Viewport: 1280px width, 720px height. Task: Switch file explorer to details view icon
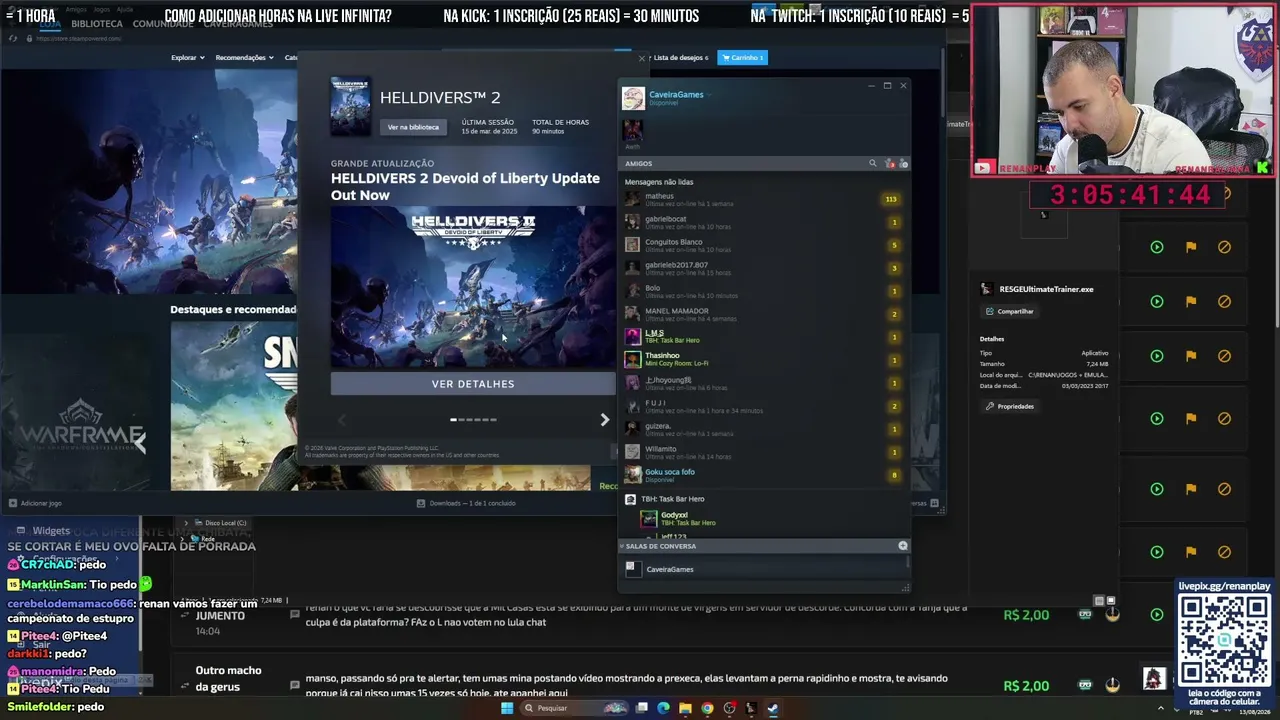coord(1099,601)
